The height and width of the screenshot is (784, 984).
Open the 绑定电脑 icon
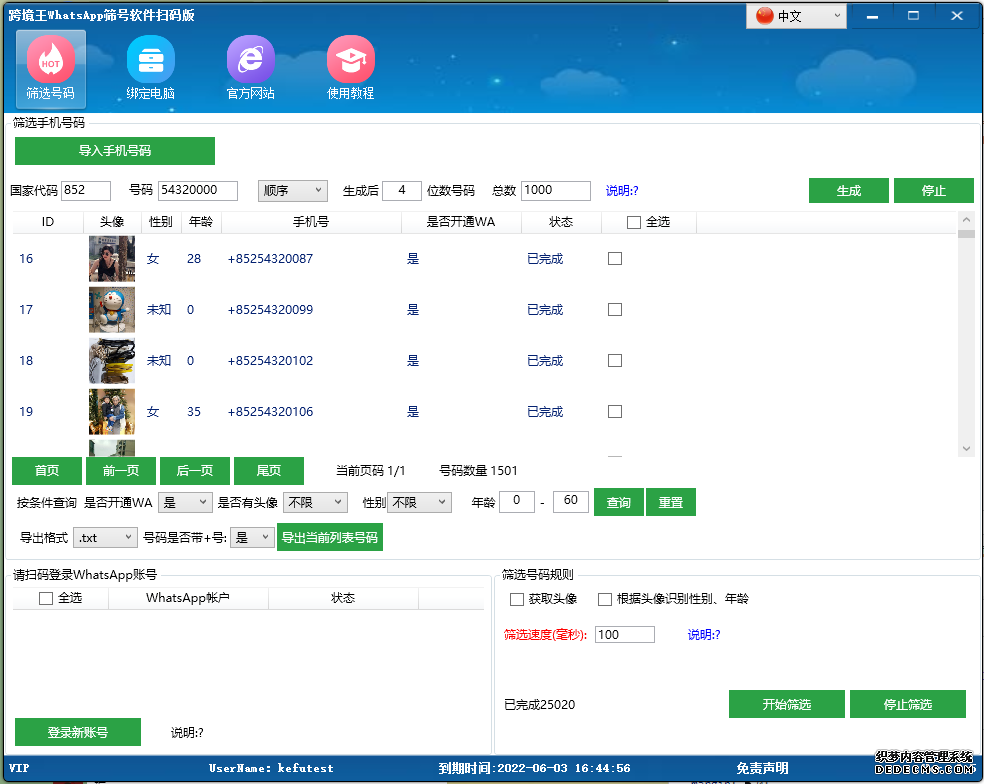click(151, 68)
